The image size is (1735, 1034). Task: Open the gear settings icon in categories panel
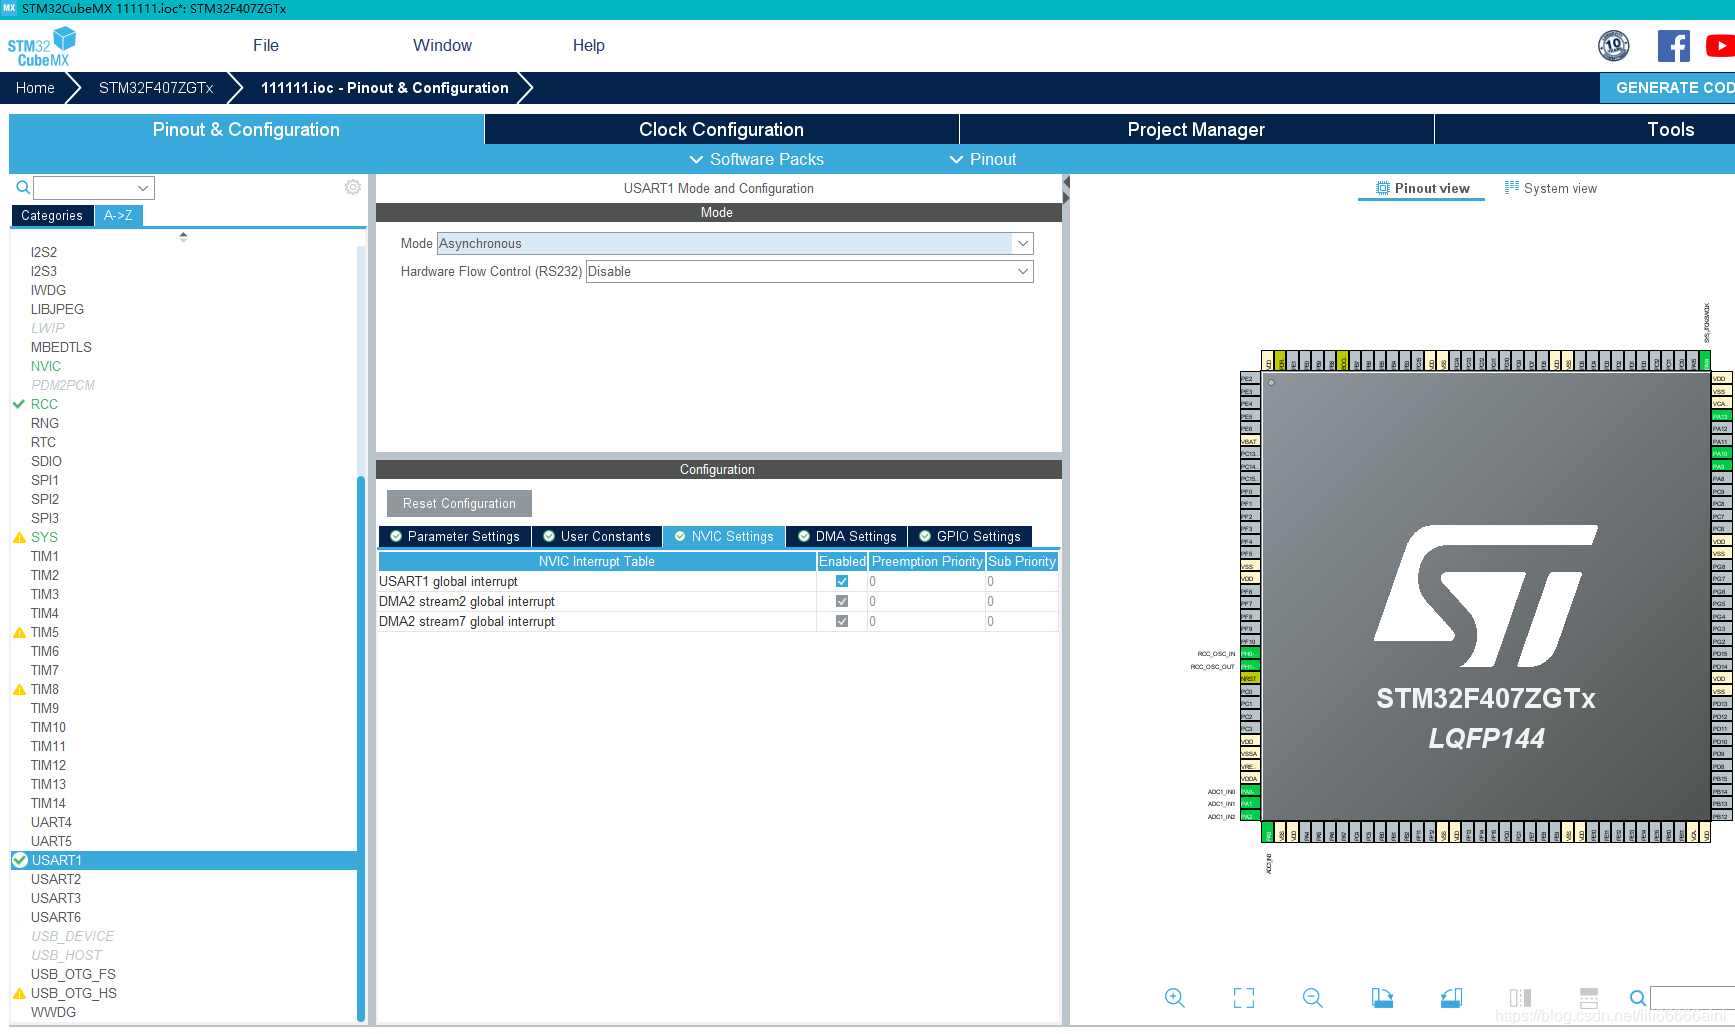[353, 187]
